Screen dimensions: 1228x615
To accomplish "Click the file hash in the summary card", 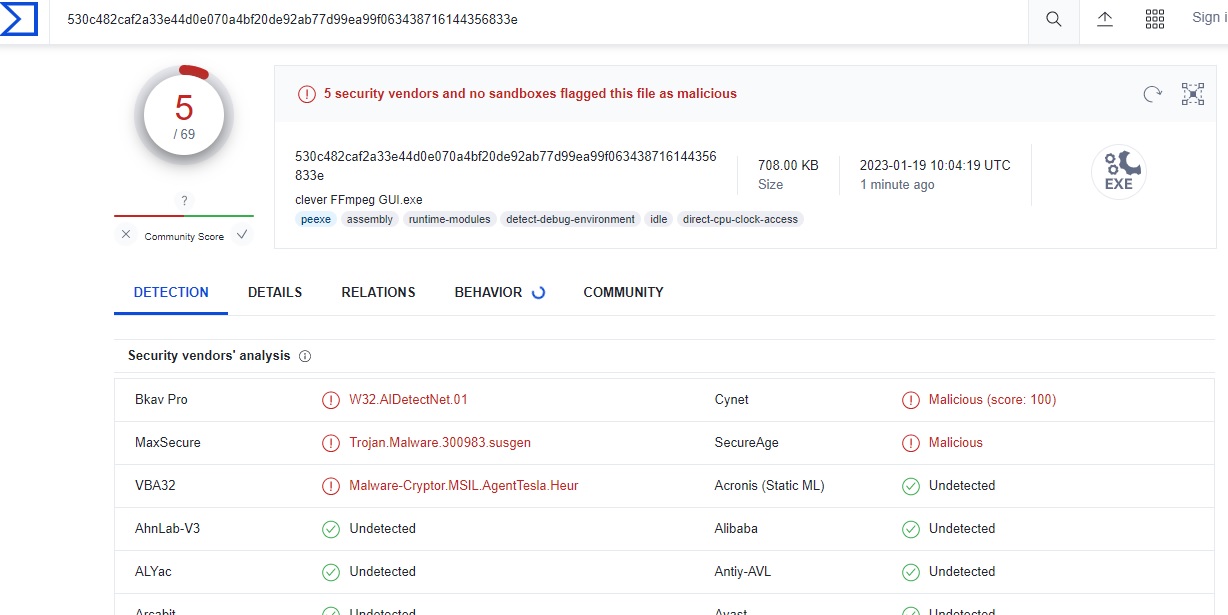I will 506,165.
